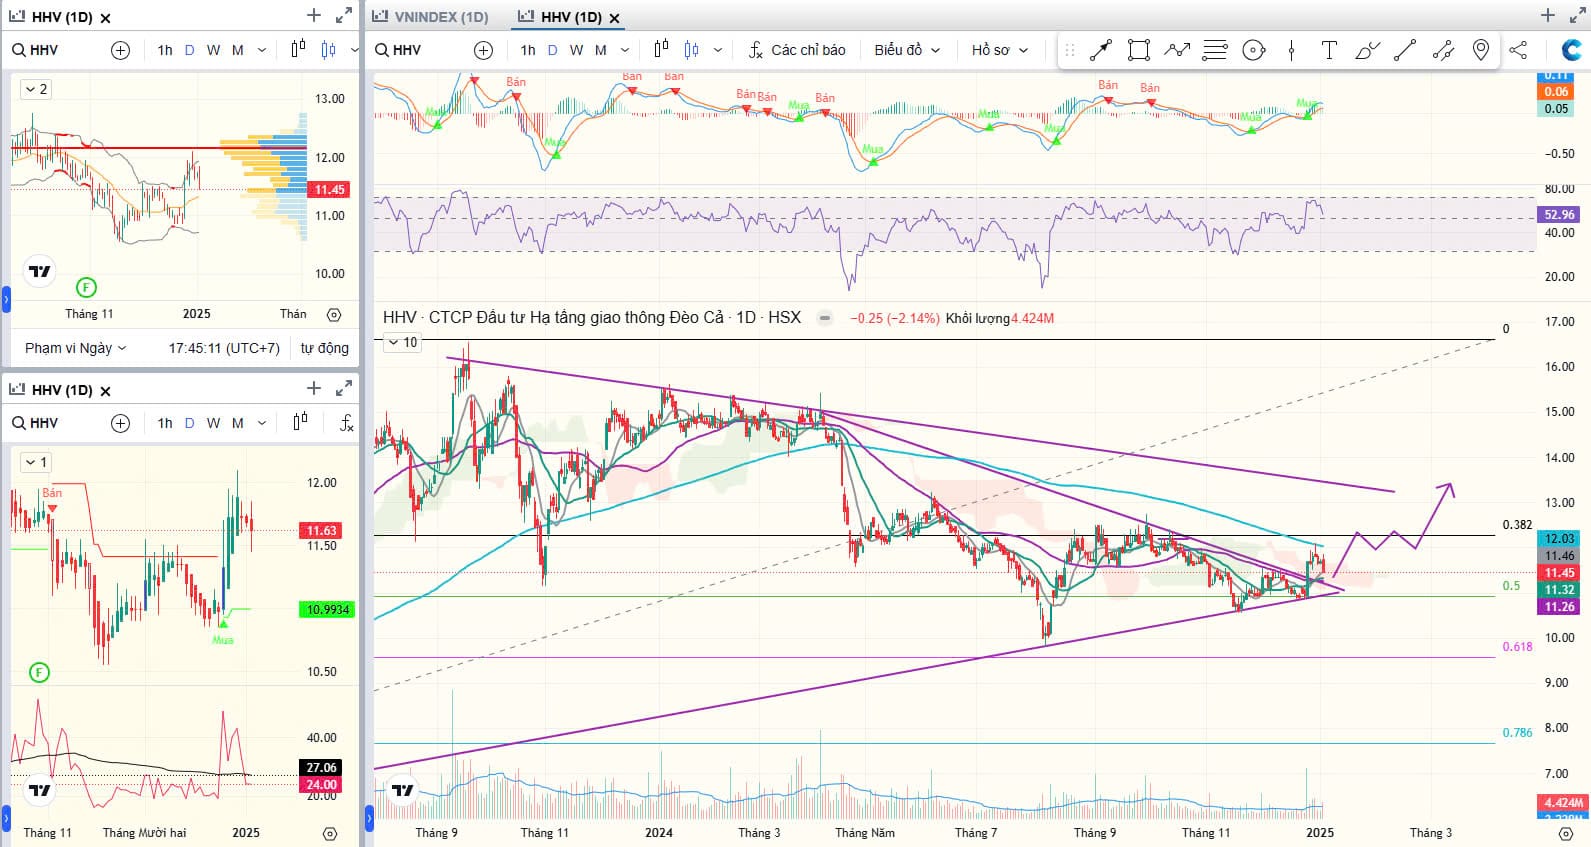Select the HHV (1D) tab in main panel
The height and width of the screenshot is (847, 1591).
570,17
